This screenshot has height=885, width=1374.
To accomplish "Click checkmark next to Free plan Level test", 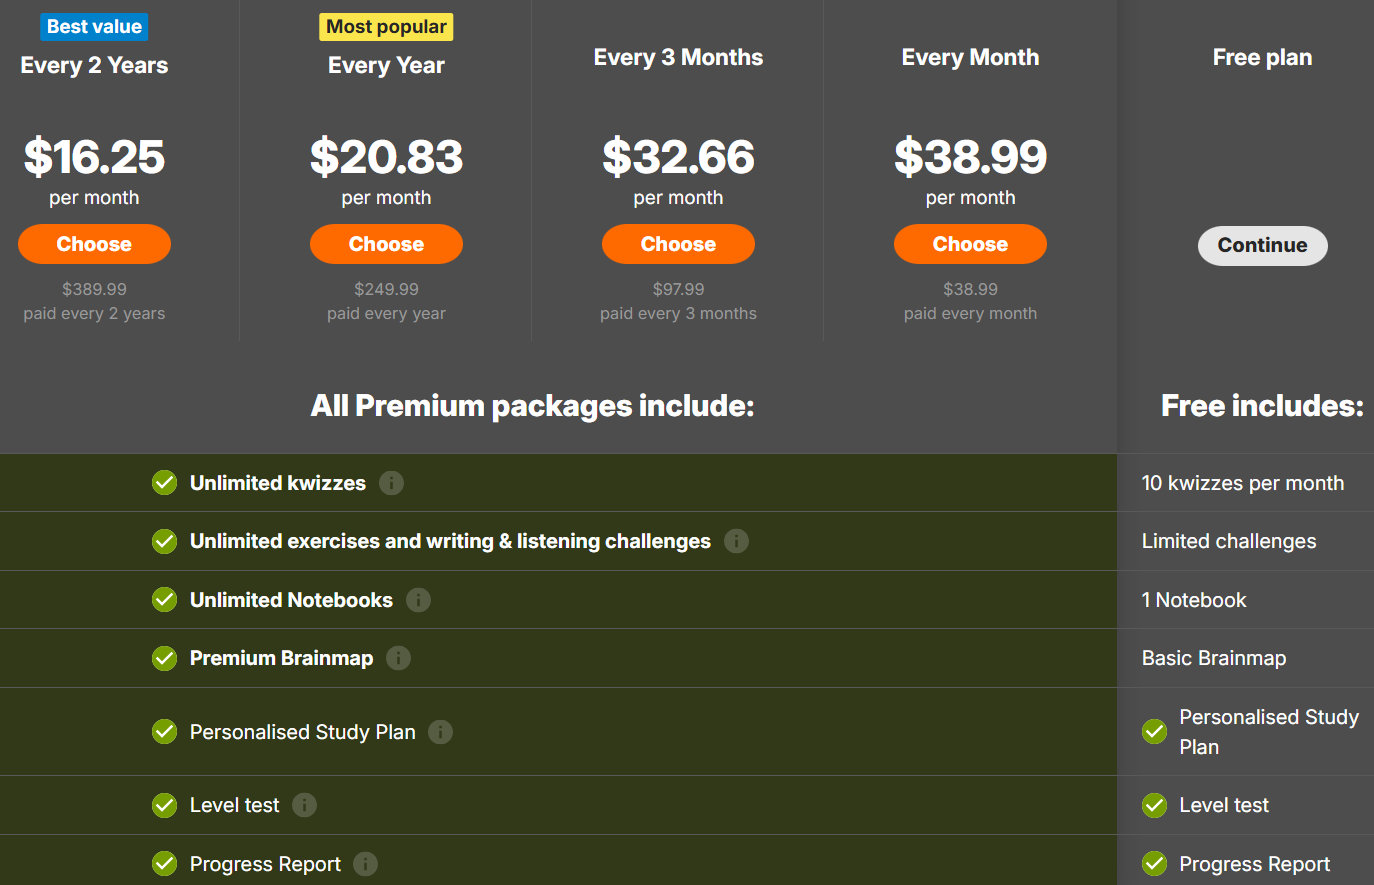I will point(1154,805).
